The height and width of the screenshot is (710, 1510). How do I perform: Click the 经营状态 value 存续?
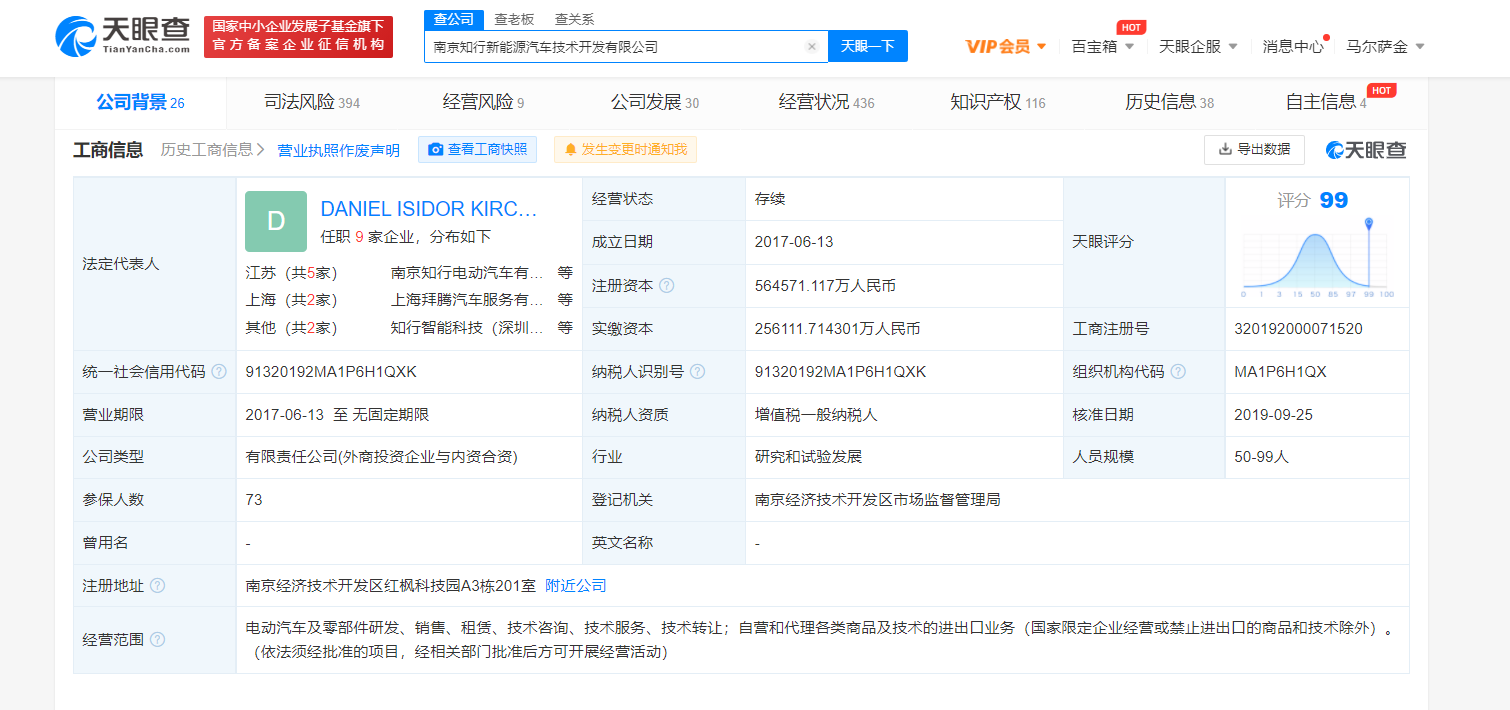[x=770, y=199]
